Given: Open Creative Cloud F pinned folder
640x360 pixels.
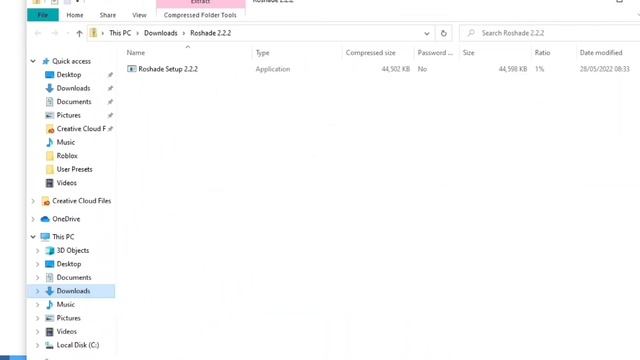Looking at the screenshot, I should click(x=81, y=129).
